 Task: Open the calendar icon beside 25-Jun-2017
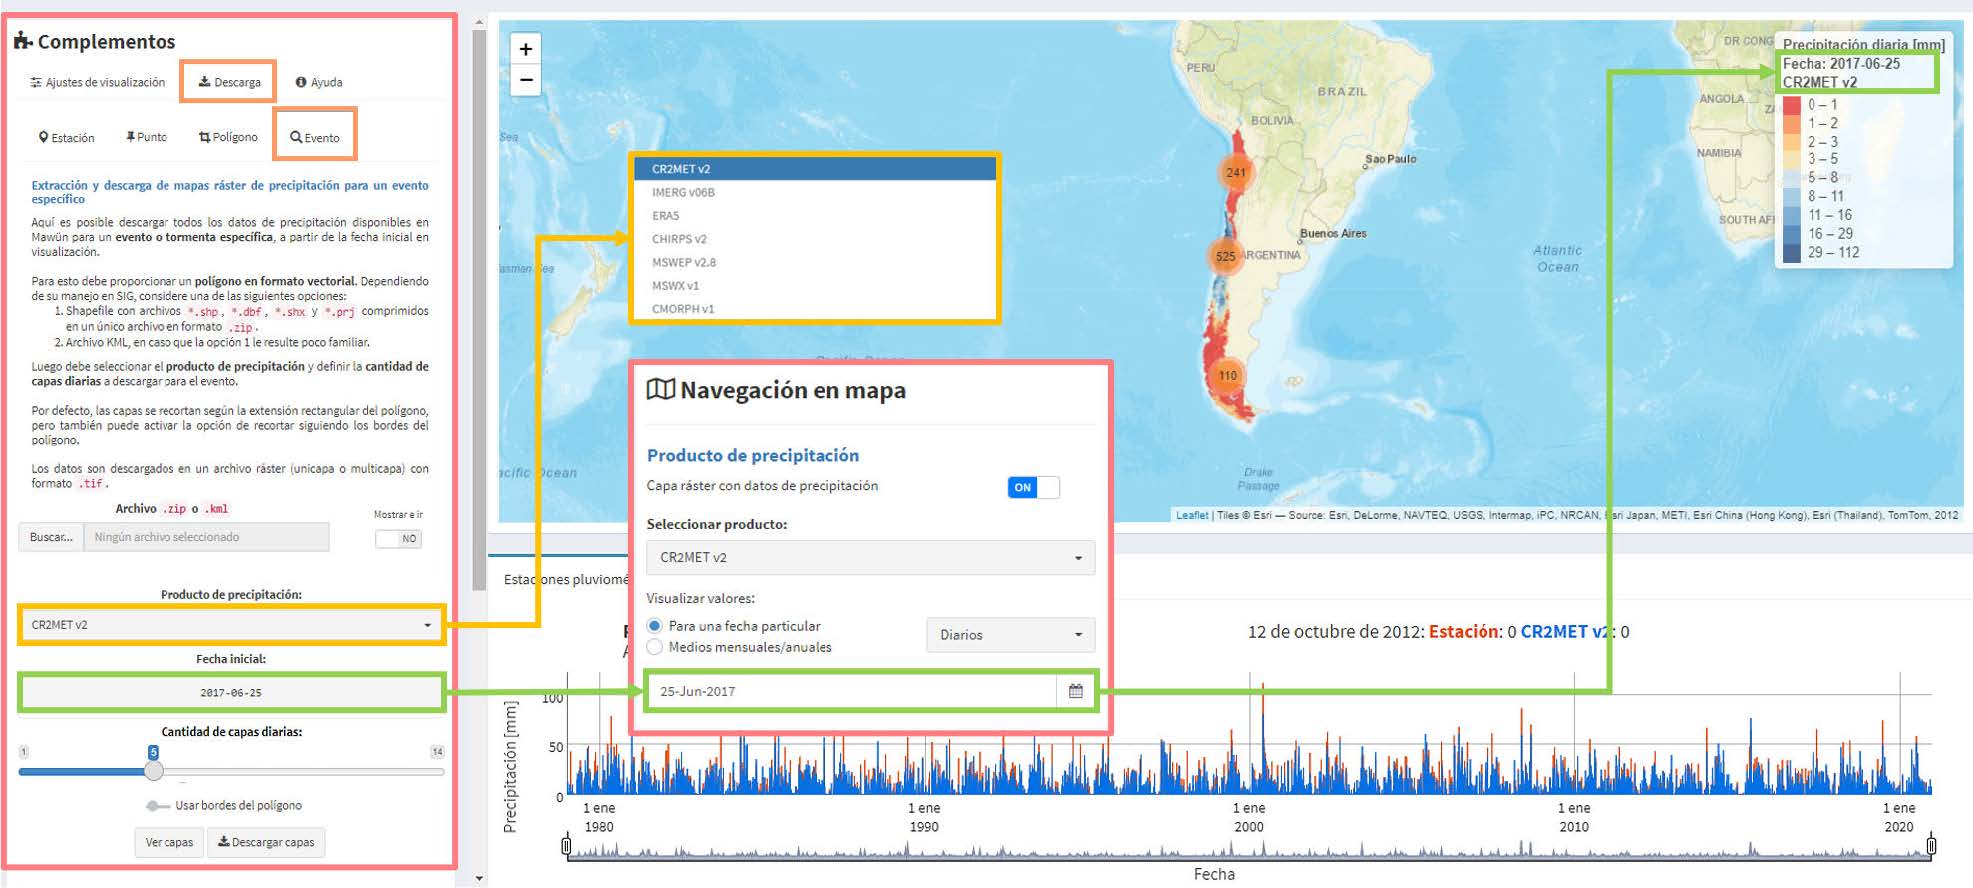click(x=1075, y=691)
